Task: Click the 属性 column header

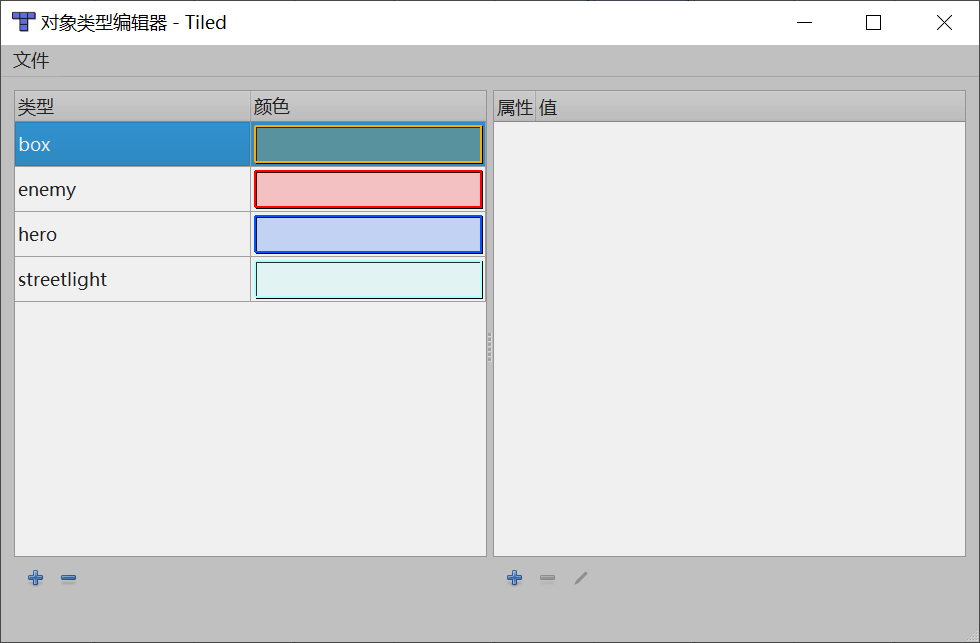Action: coord(514,107)
